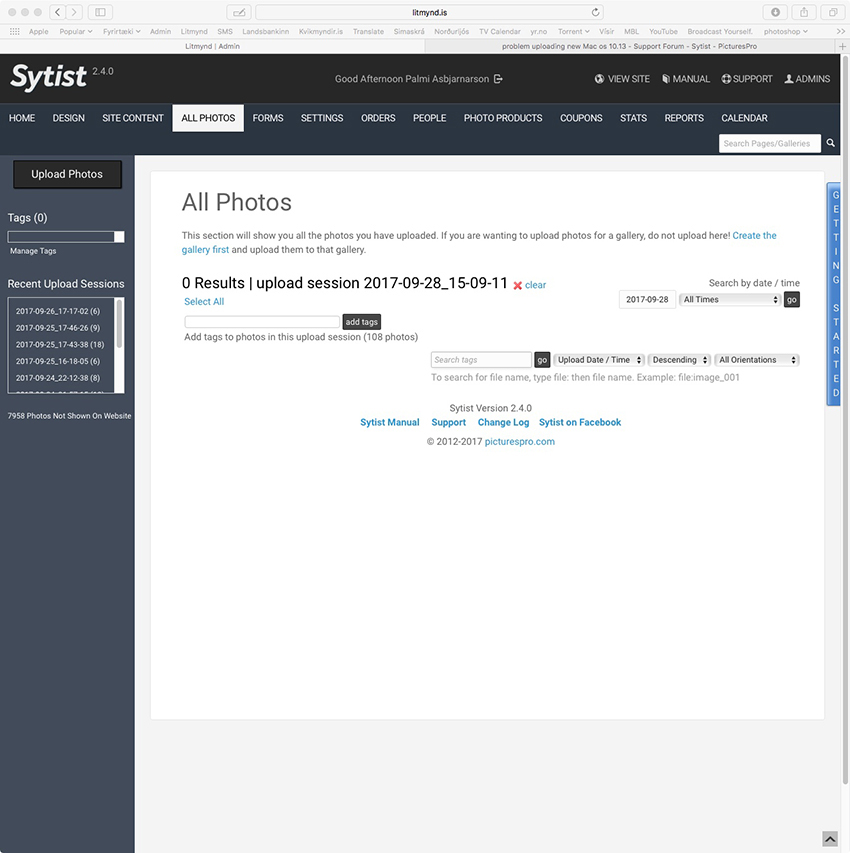850x853 pixels.
Task: Open the All Orientations dropdown
Action: 757,360
